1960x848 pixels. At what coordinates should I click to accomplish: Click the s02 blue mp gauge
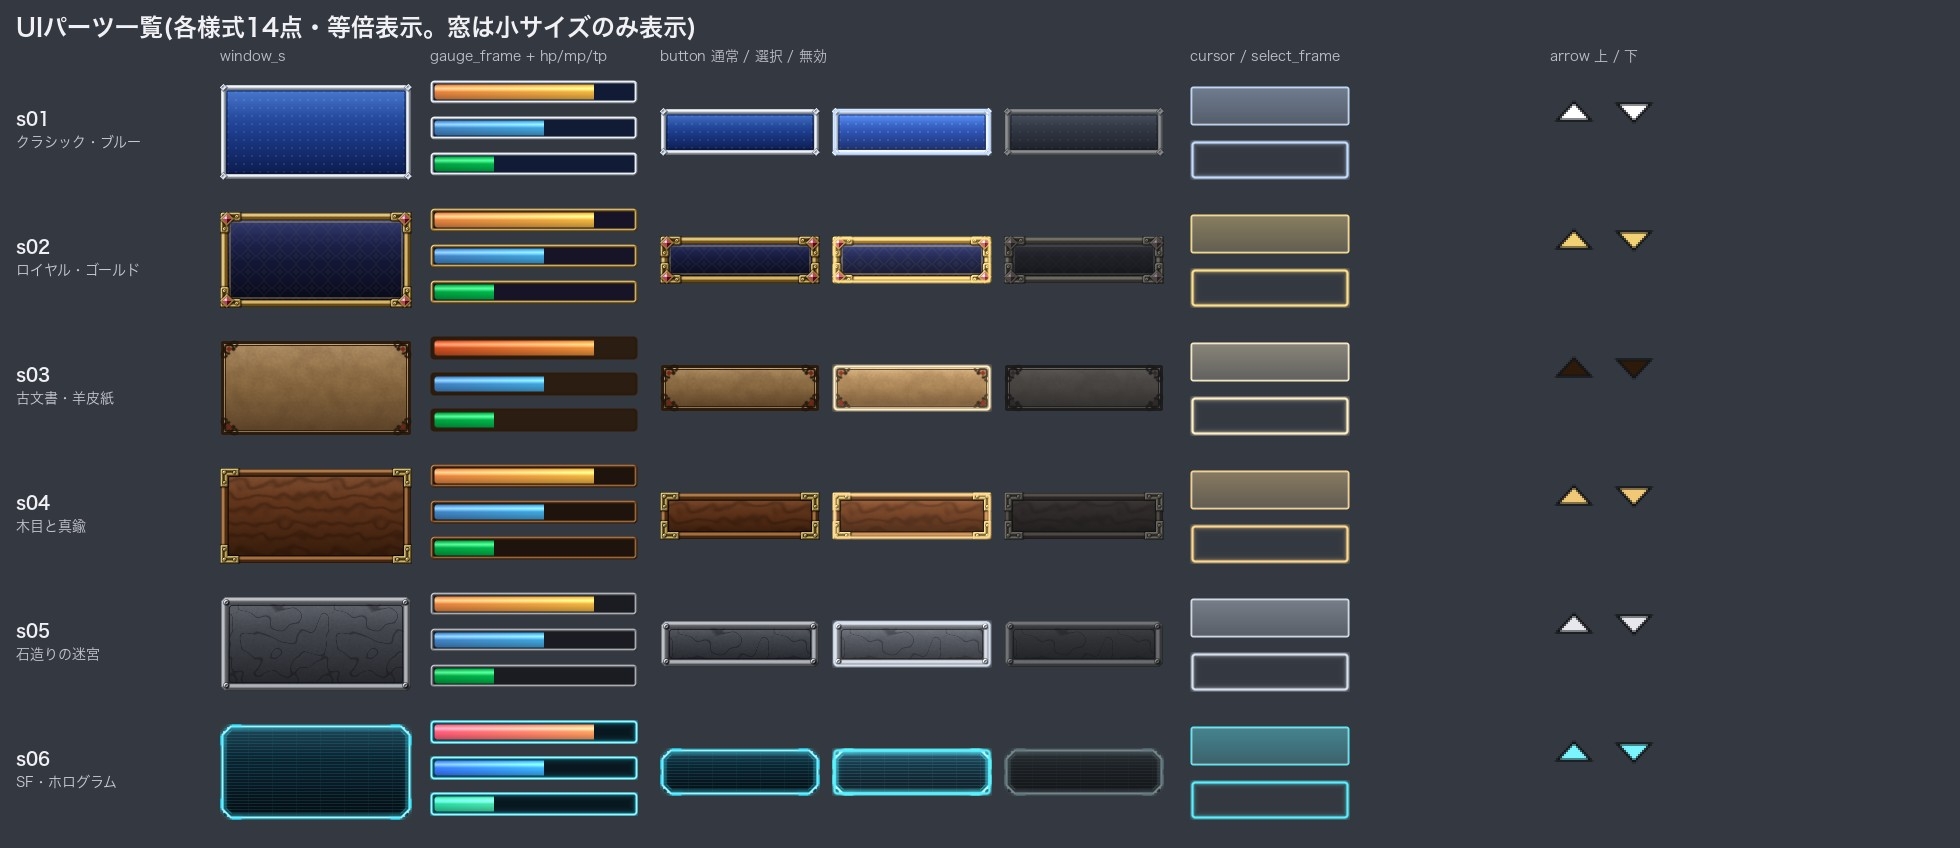534,256
